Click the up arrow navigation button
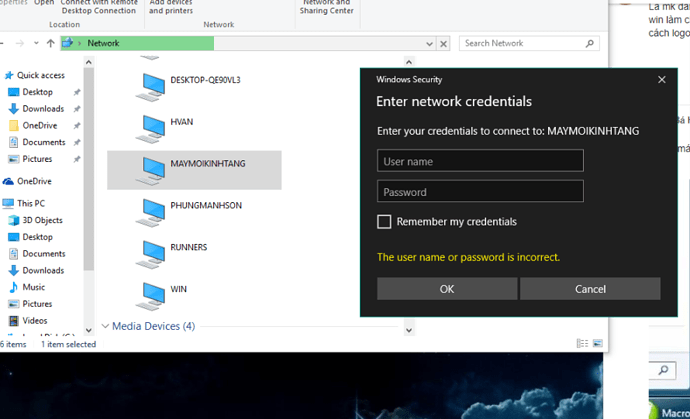This screenshot has width=690, height=419. click(x=50, y=44)
